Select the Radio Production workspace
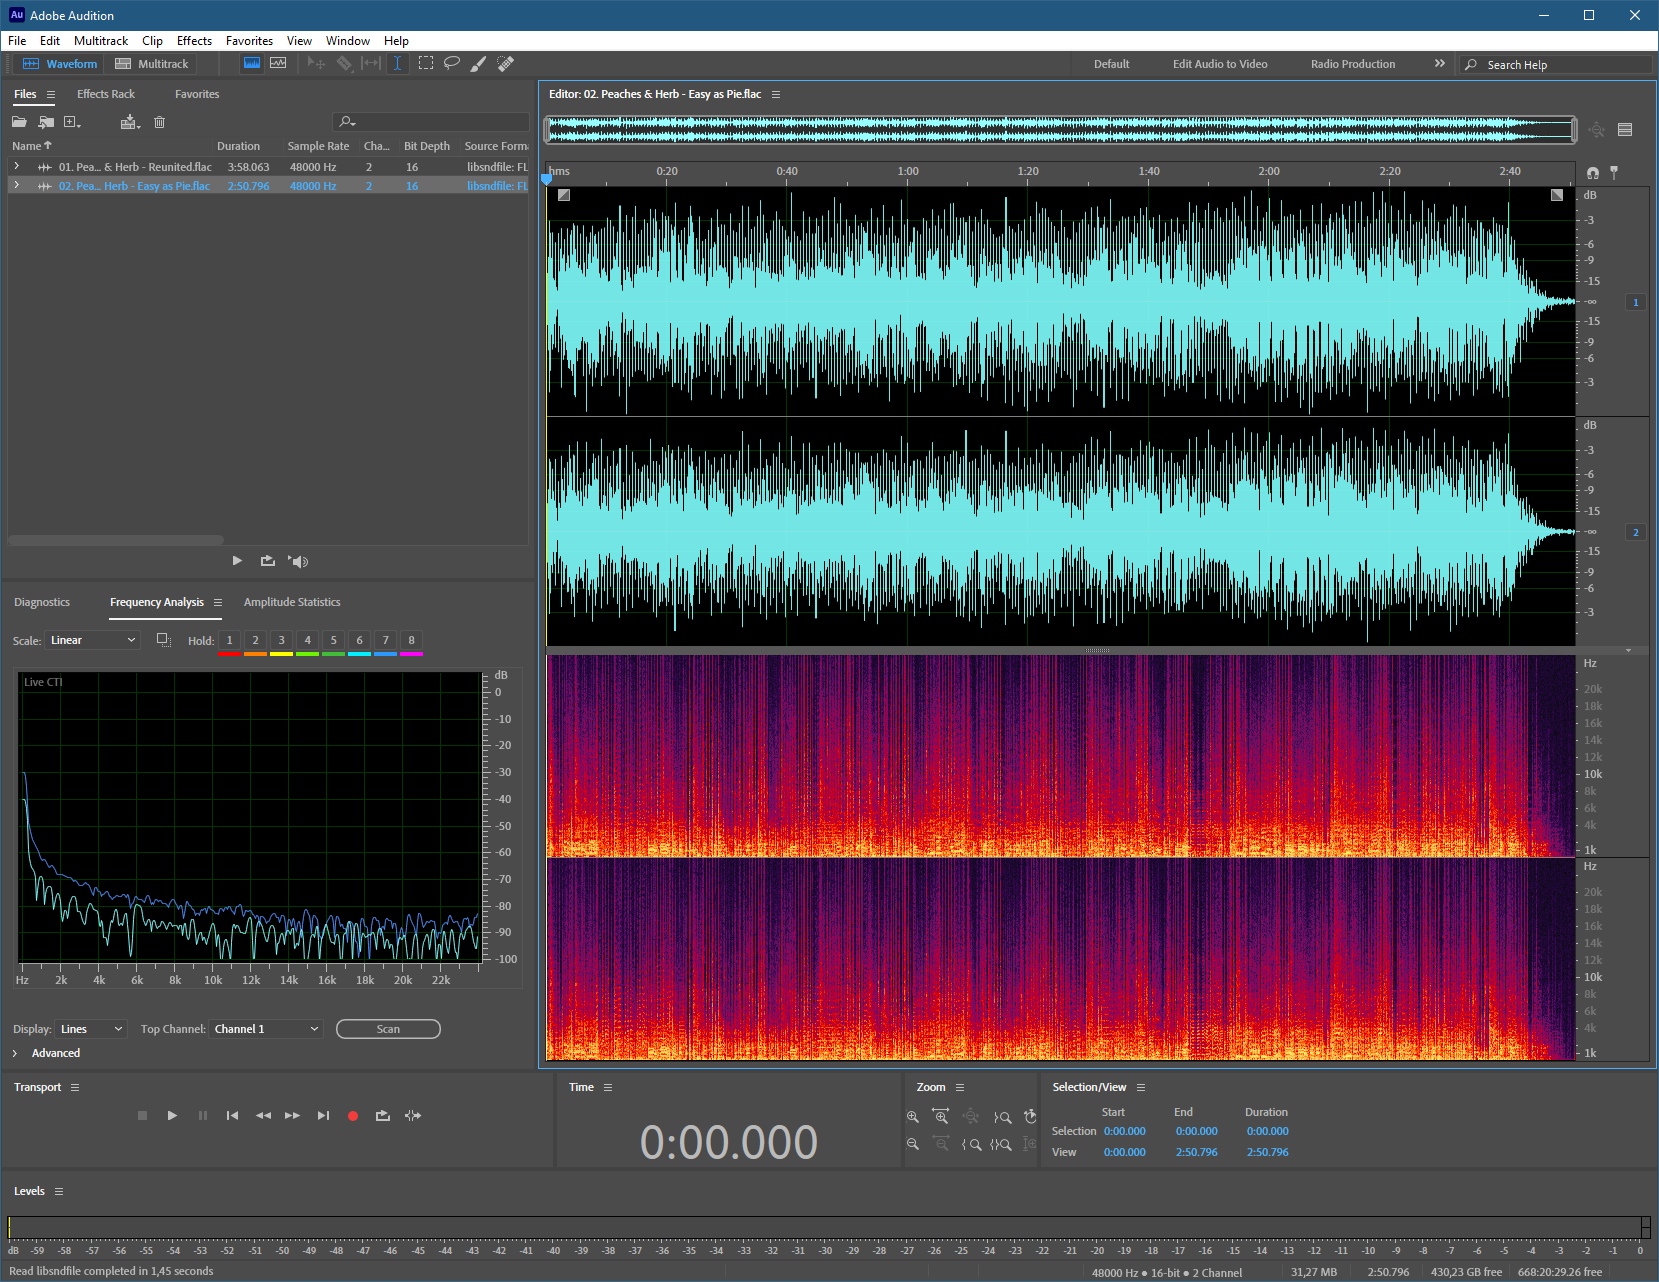 point(1353,64)
